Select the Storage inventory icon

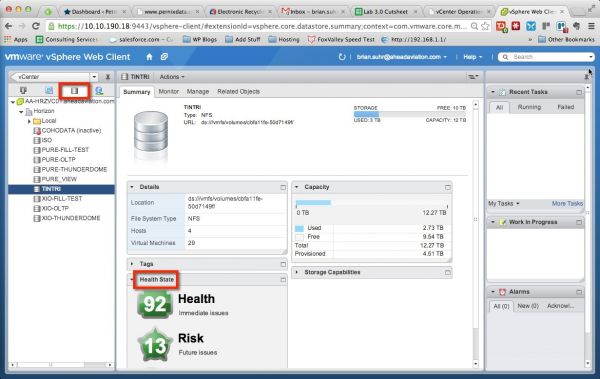coord(74,91)
